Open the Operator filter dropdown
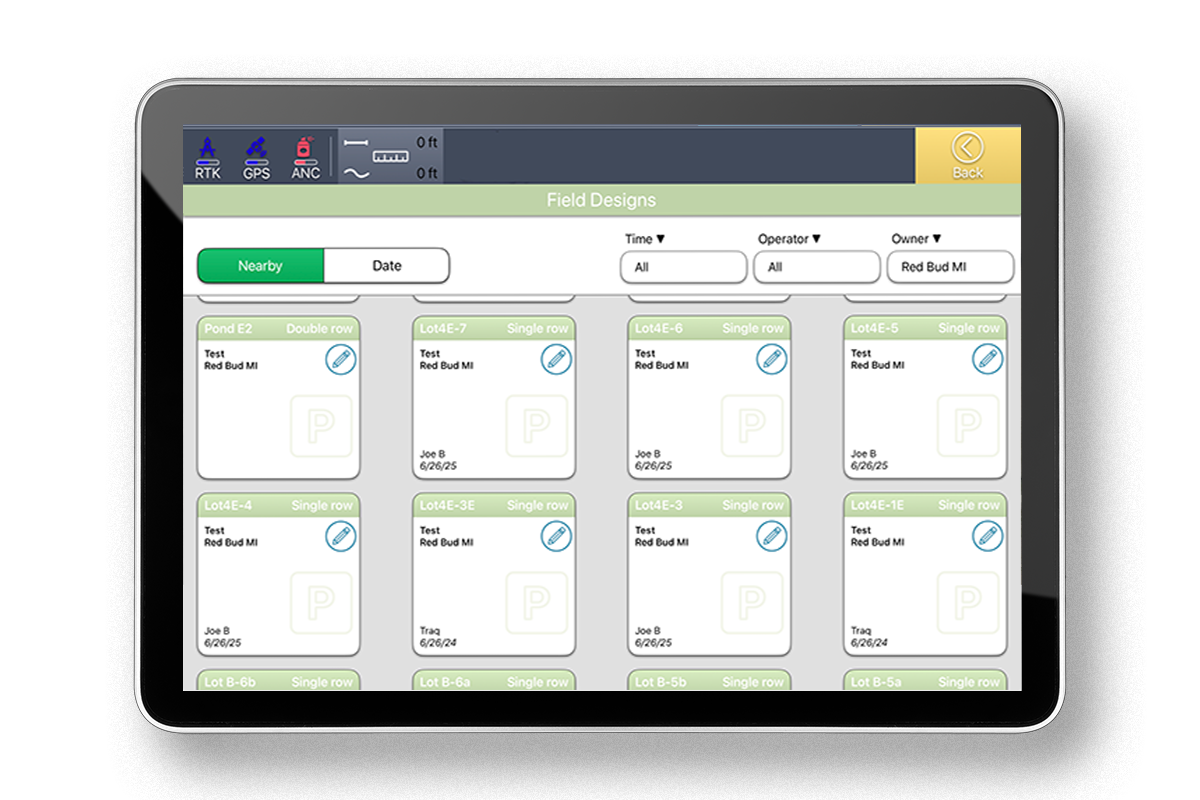This screenshot has width=1200, height=800. (x=817, y=267)
